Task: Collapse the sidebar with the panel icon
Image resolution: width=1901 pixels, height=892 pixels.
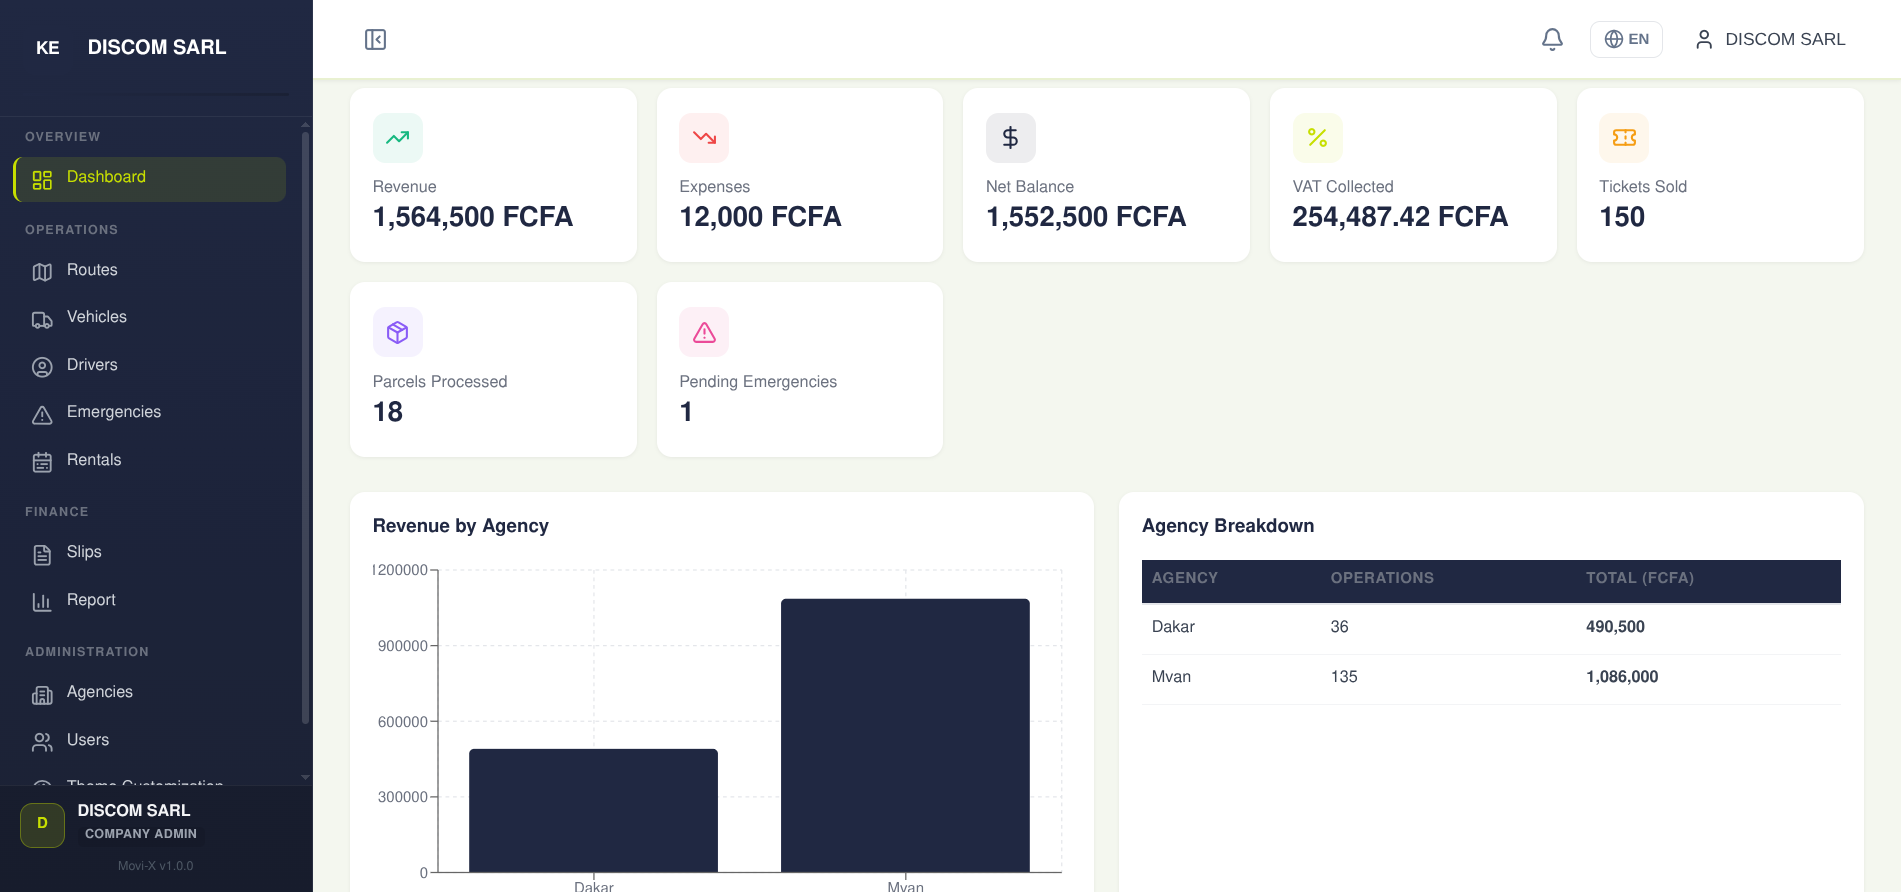Action: [x=375, y=39]
